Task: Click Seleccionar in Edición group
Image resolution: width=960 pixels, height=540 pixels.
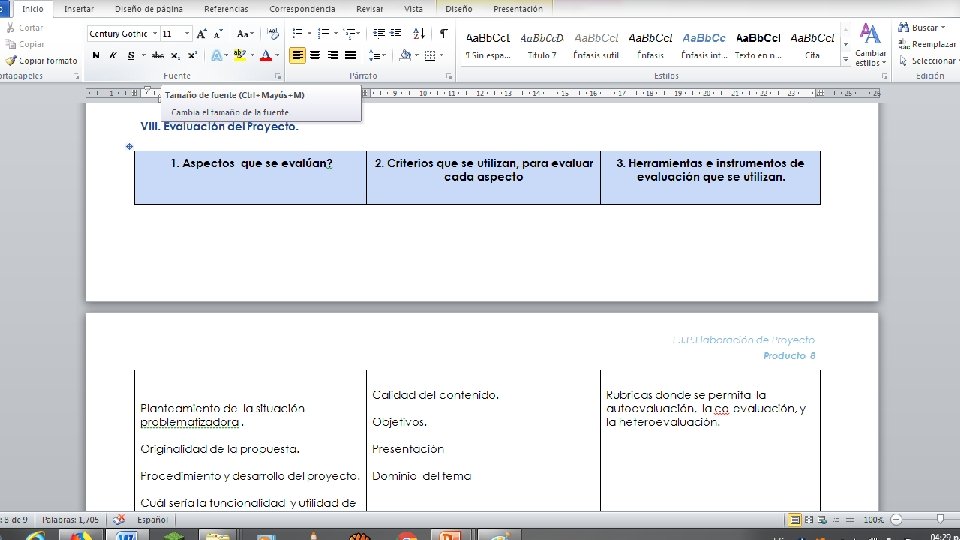Action: (x=927, y=61)
